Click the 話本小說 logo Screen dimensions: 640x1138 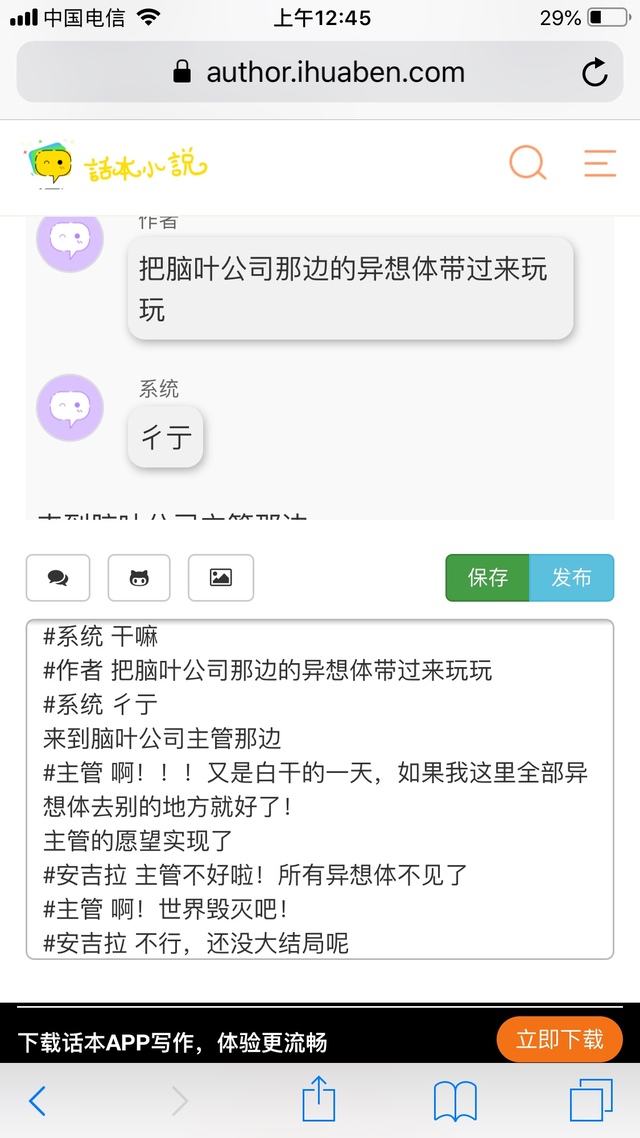pos(116,163)
